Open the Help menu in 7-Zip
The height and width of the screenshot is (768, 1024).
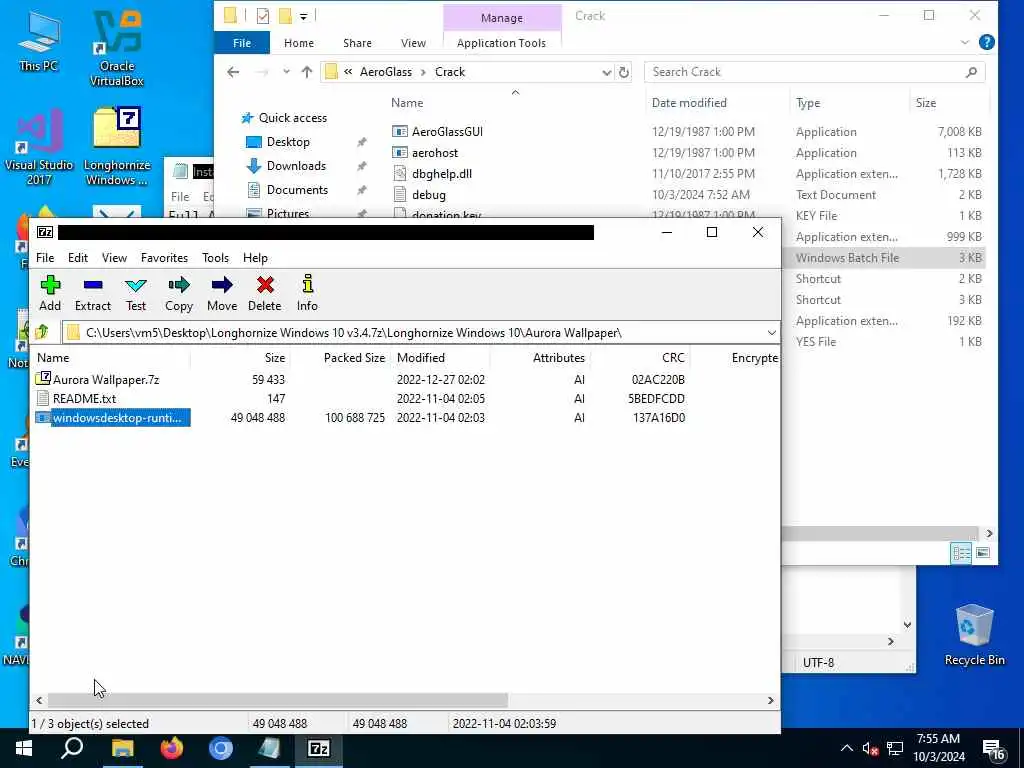tap(255, 258)
